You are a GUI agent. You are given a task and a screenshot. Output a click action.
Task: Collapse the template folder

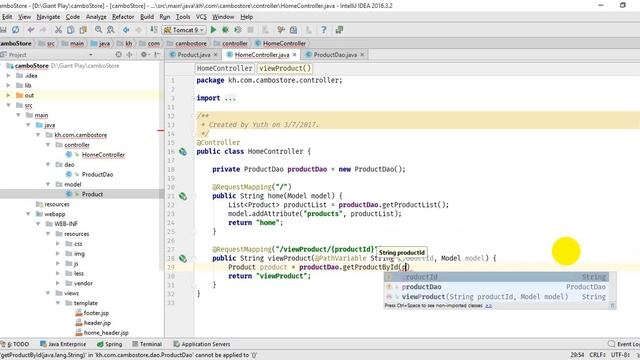[x=58, y=303]
